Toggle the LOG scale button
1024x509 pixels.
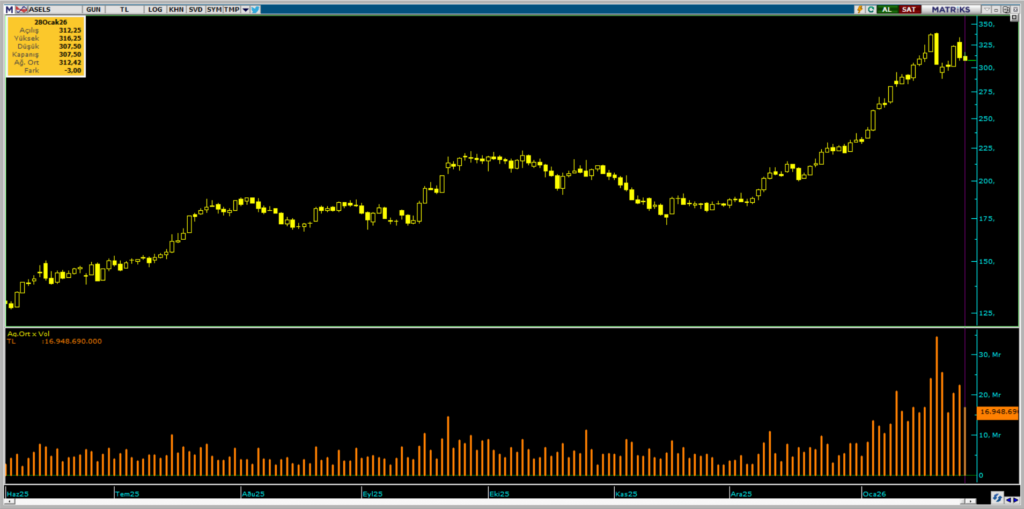click(155, 9)
